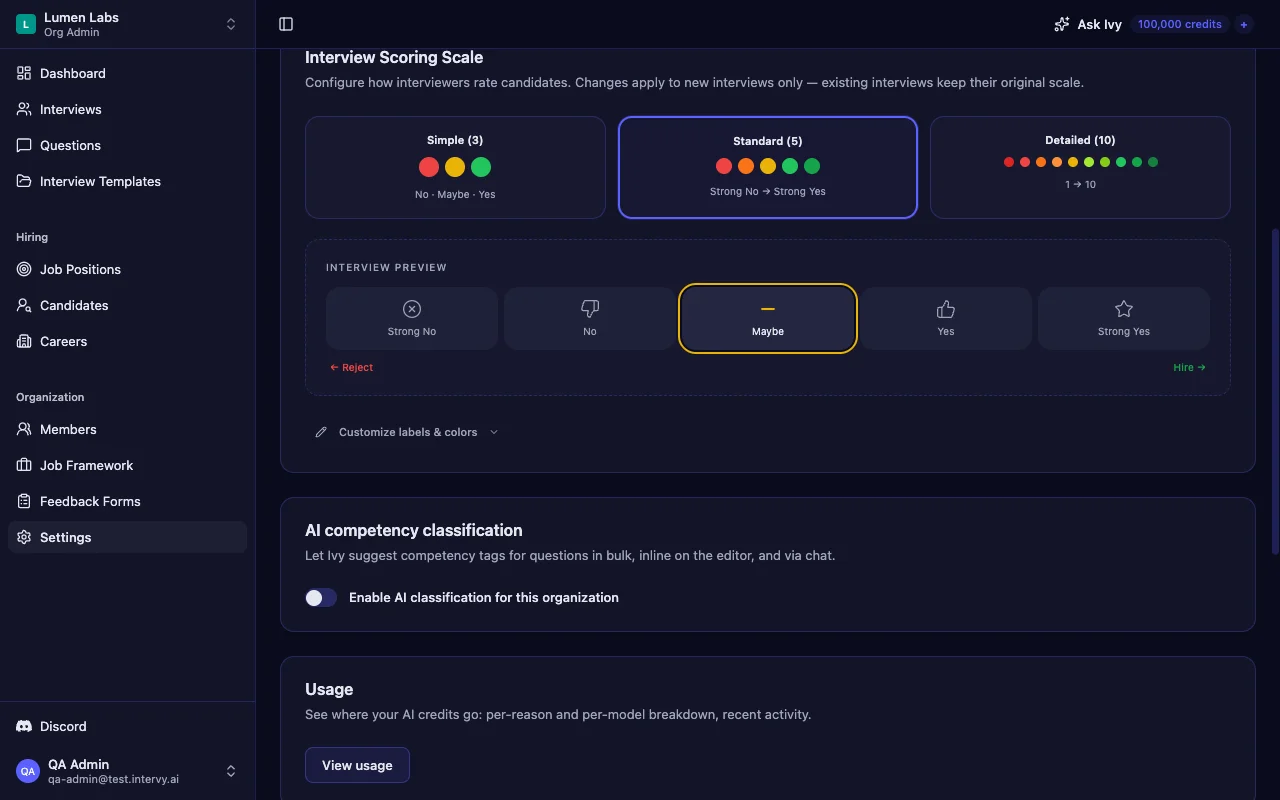Click the Job Positions target icon
Viewport: 1280px width, 800px height.
[x=24, y=269]
